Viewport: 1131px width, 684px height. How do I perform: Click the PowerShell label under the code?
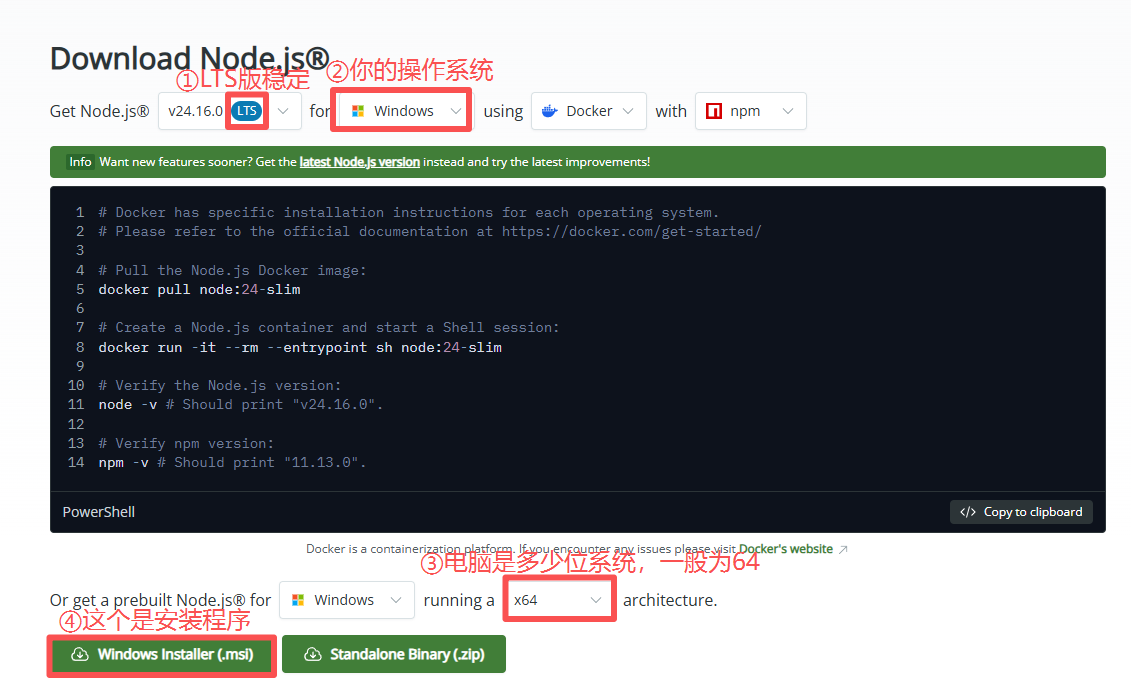(99, 512)
